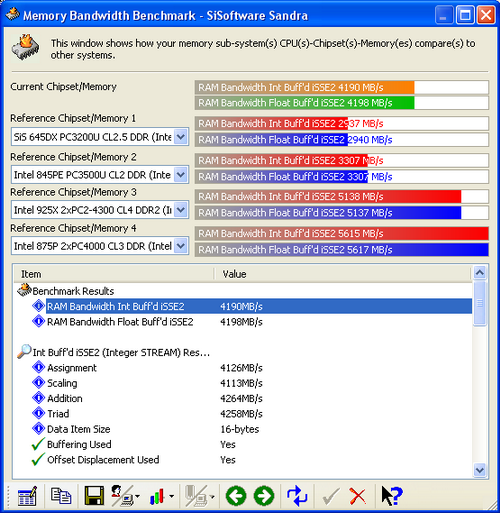Click the 4264MB/s Addition value
This screenshot has height=513, width=500.
(241, 398)
